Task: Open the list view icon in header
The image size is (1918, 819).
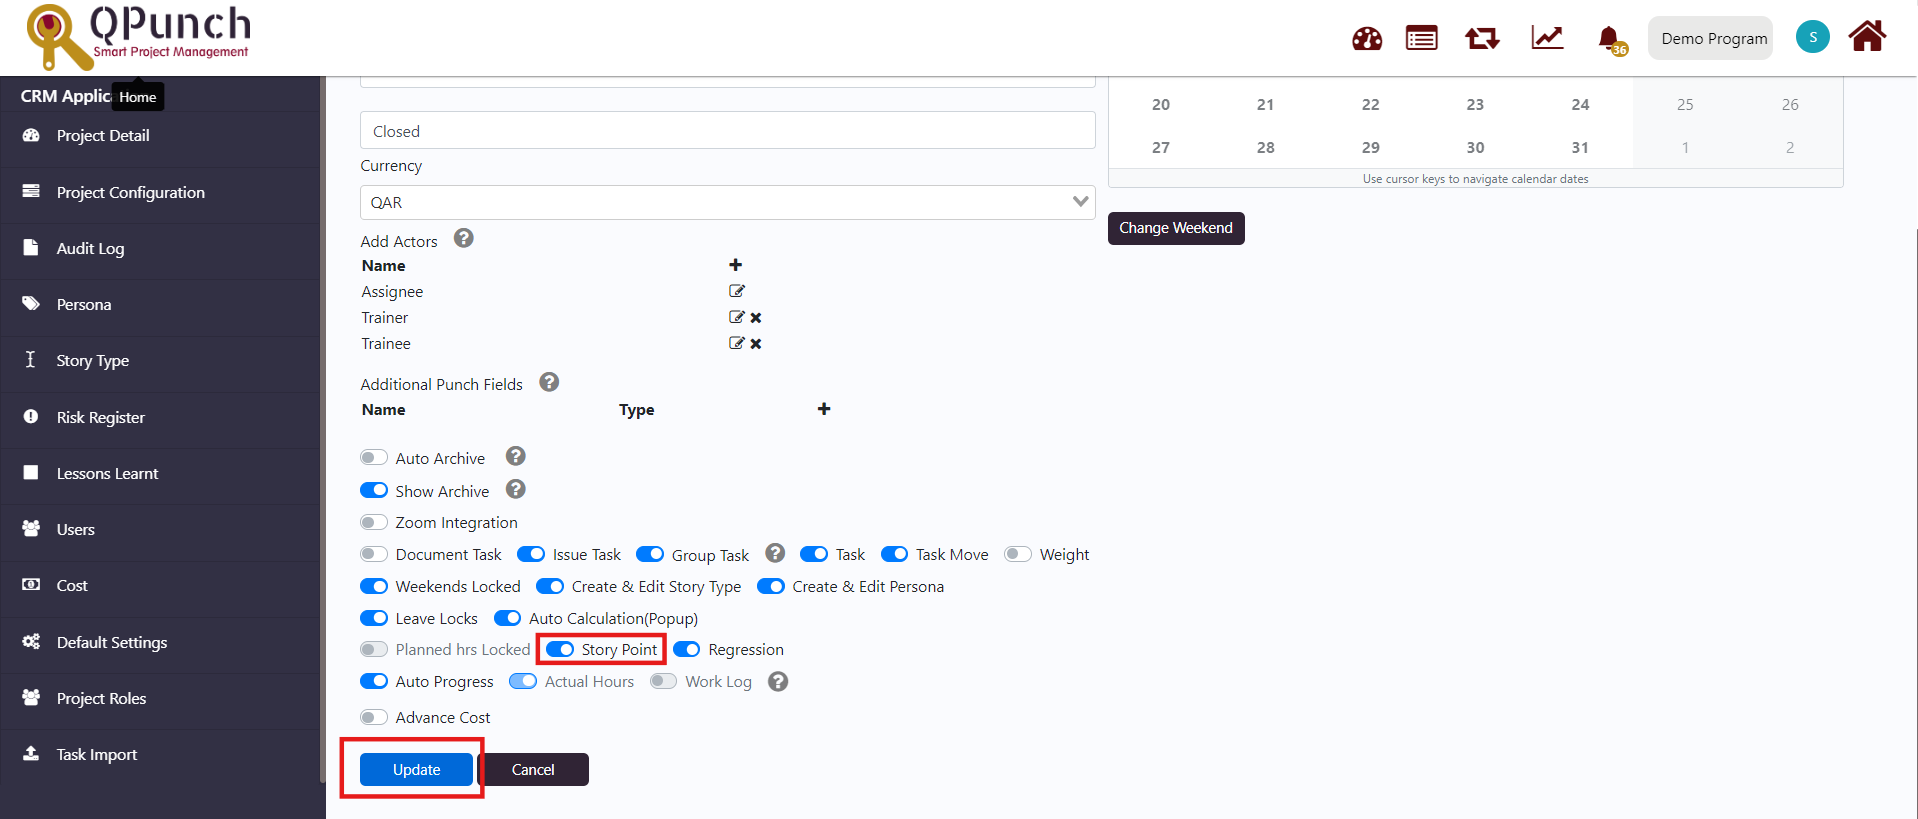Action: [x=1421, y=39]
